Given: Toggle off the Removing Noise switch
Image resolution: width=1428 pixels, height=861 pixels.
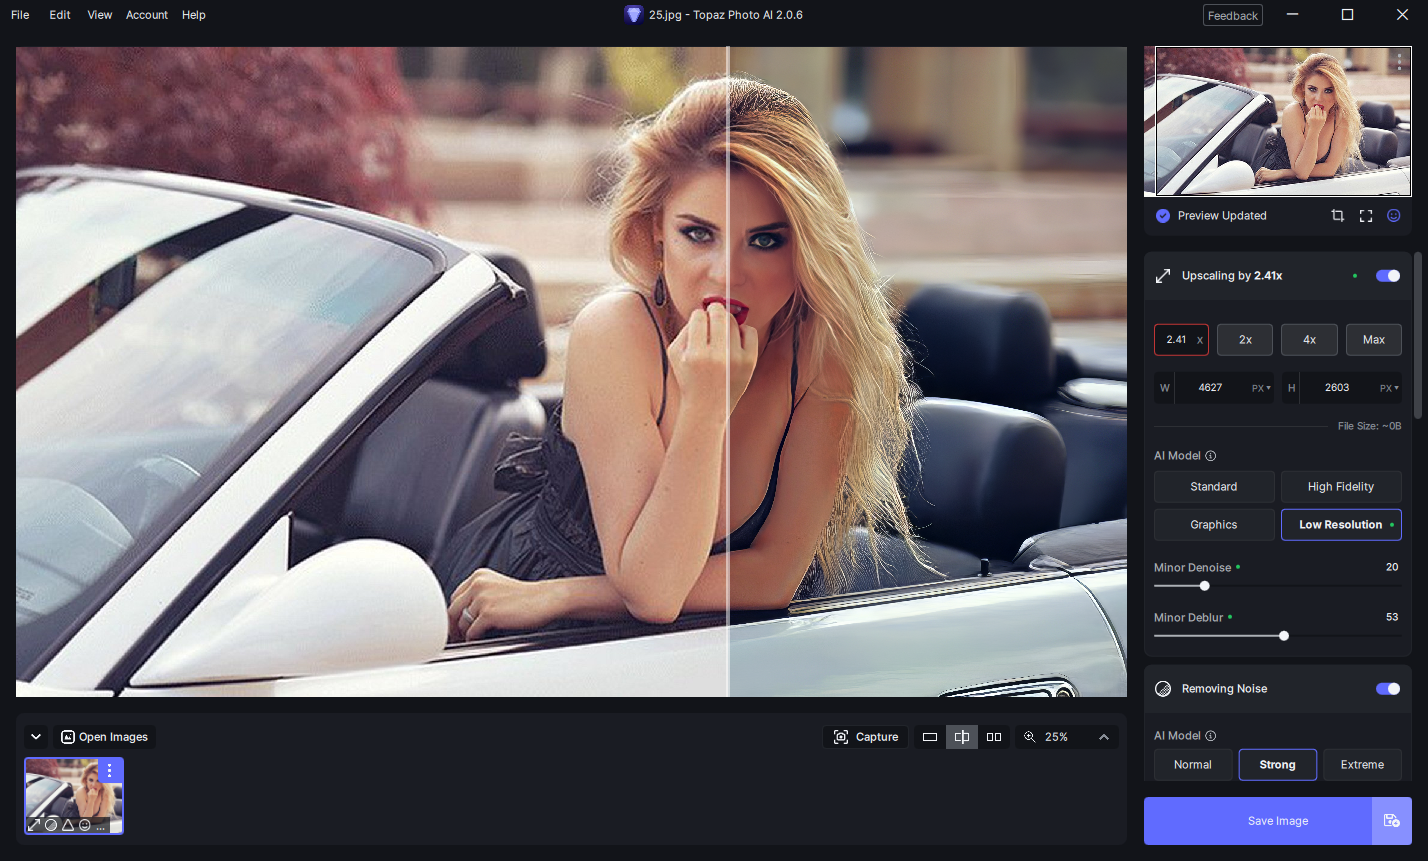Looking at the screenshot, I should pyautogui.click(x=1388, y=689).
